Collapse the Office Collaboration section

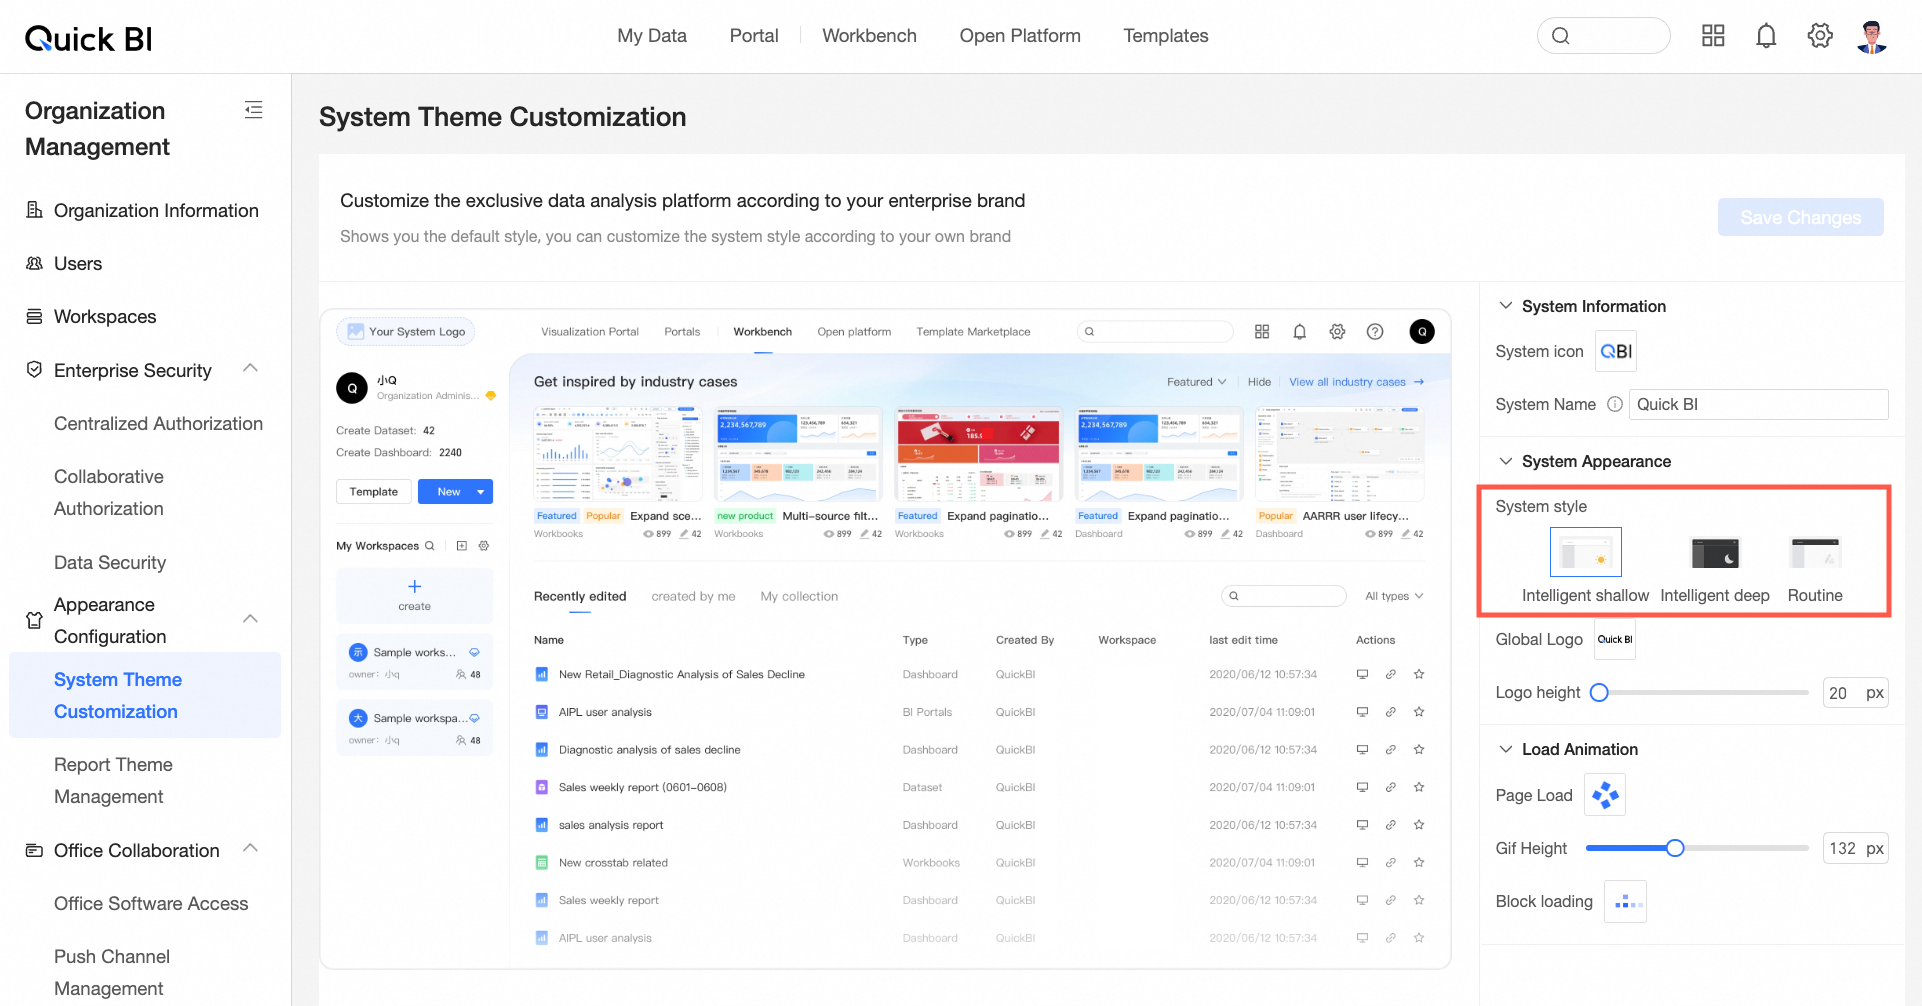[x=251, y=848]
